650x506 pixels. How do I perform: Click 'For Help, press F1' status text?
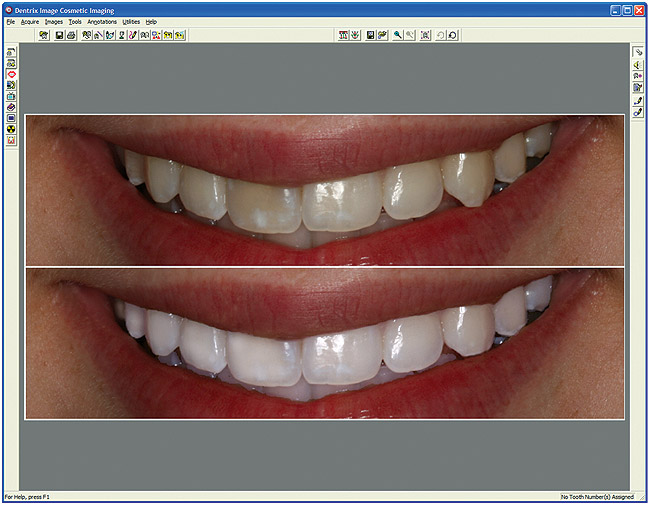pyautogui.click(x=27, y=497)
